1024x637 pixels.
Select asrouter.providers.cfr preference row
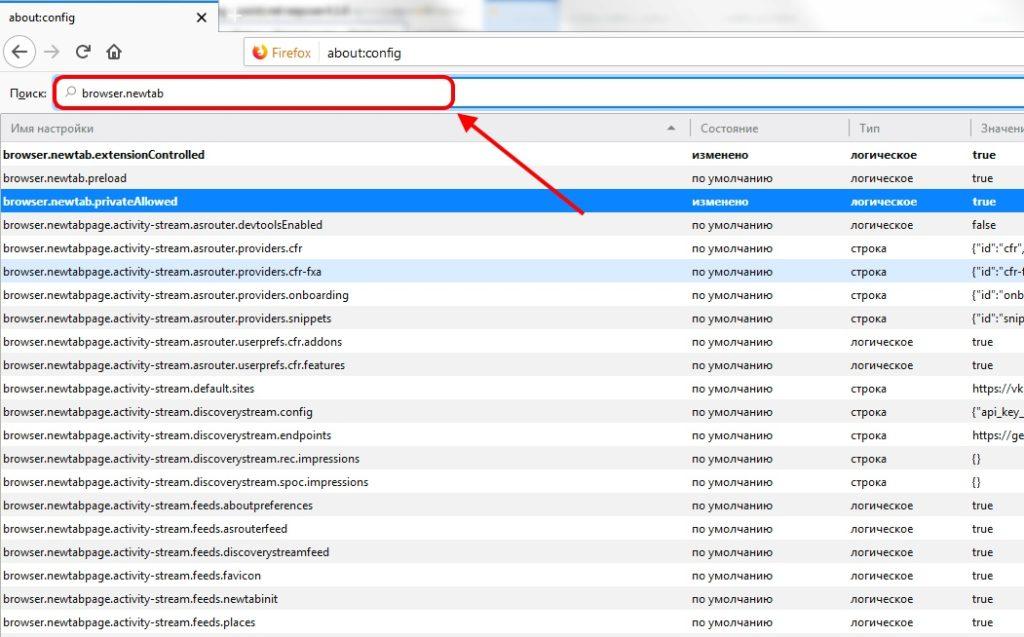512,248
